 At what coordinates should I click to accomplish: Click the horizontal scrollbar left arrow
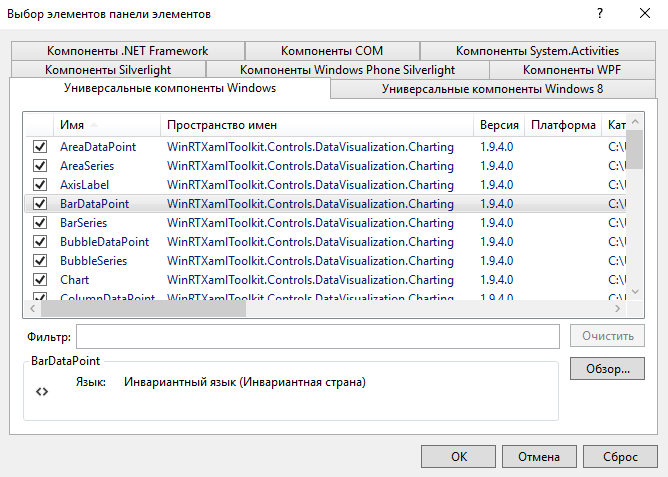click(33, 309)
